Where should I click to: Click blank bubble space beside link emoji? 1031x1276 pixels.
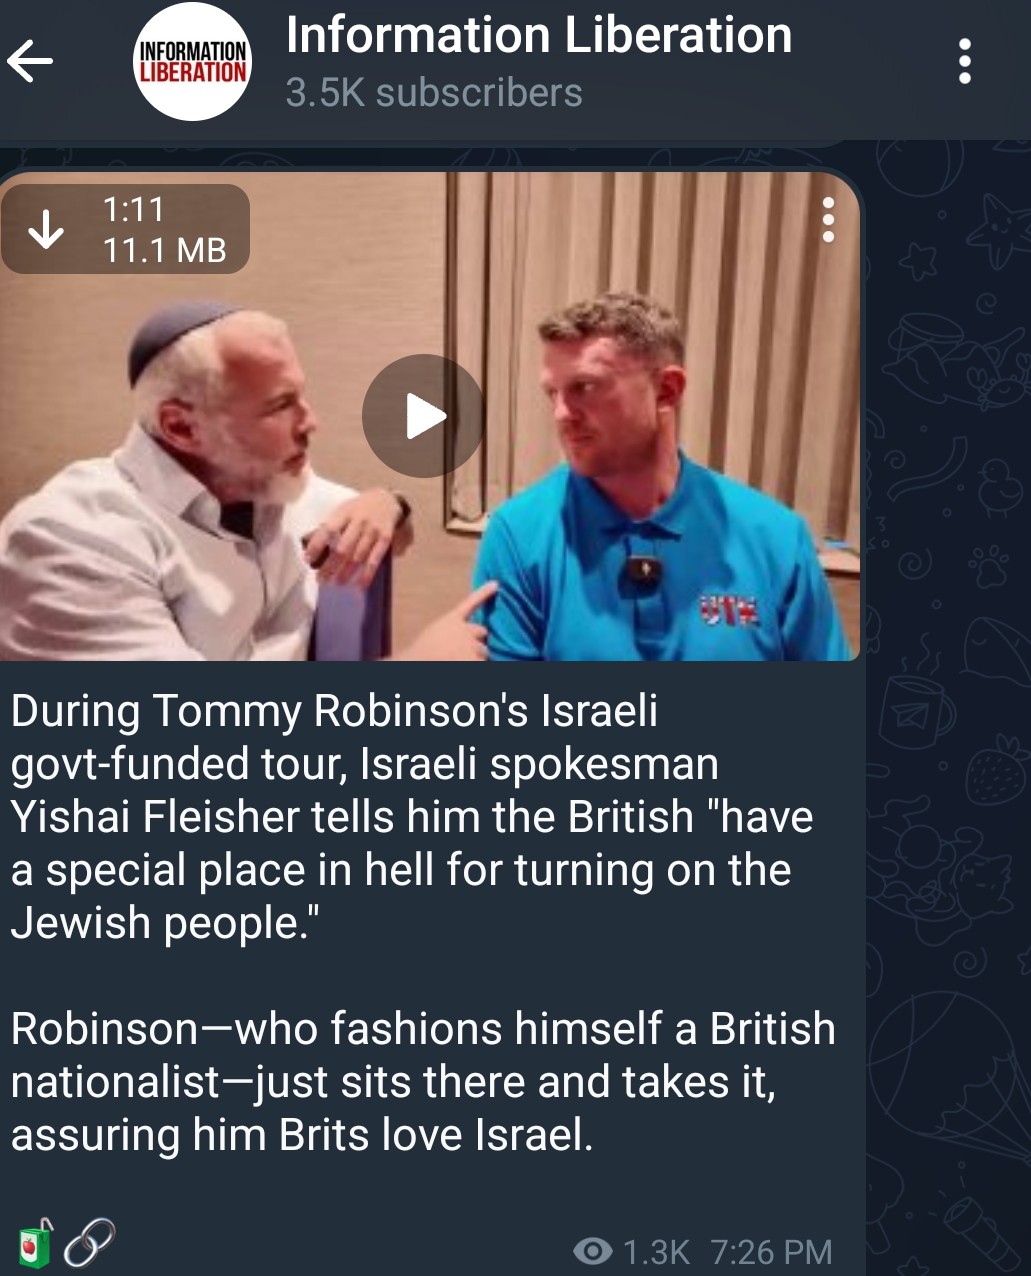[x=340, y=1245]
